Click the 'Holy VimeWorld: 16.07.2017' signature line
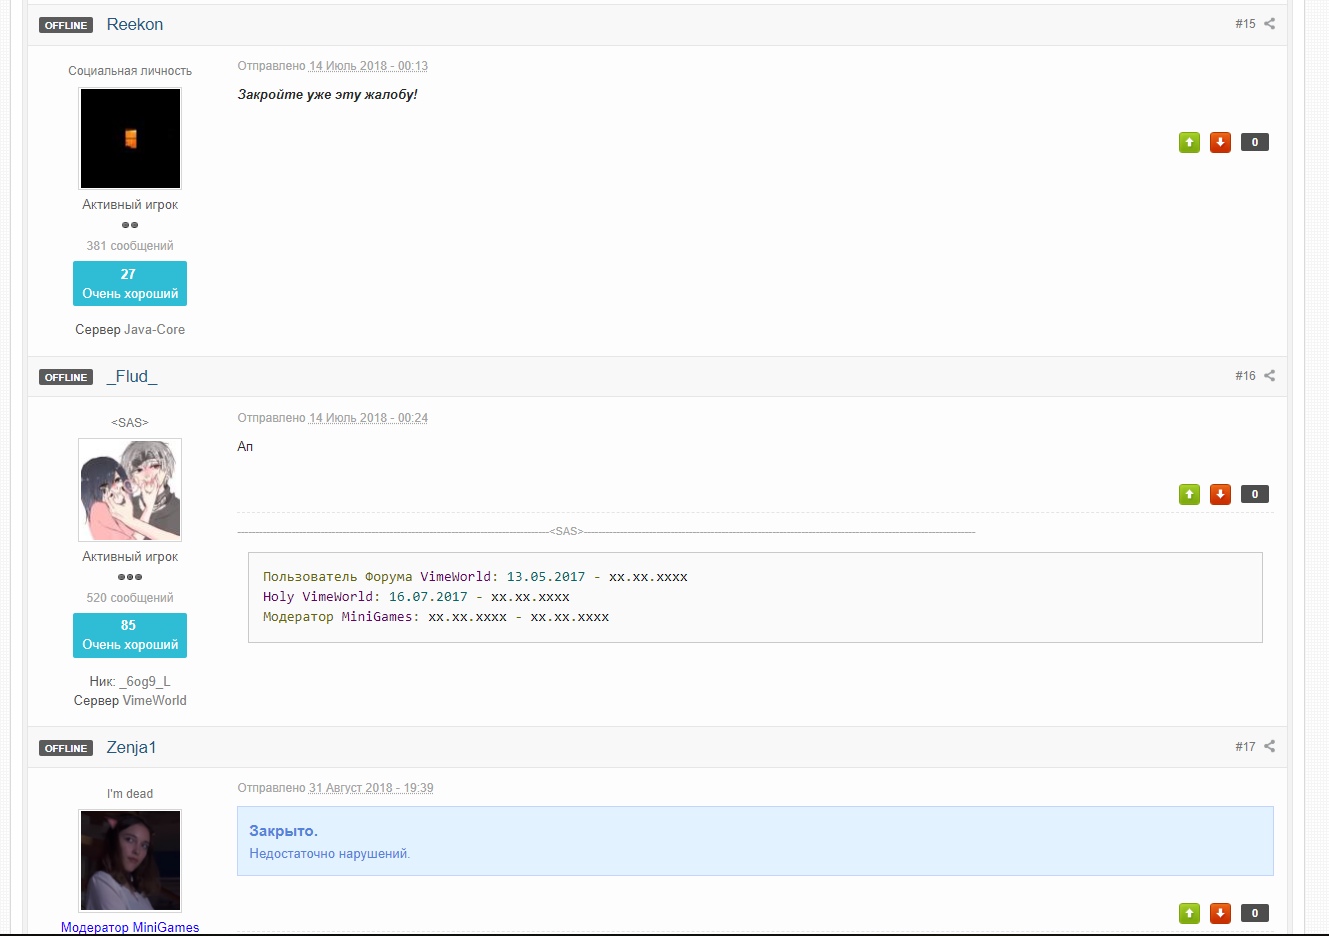Viewport: 1329px width, 936px height. pyautogui.click(x=416, y=597)
